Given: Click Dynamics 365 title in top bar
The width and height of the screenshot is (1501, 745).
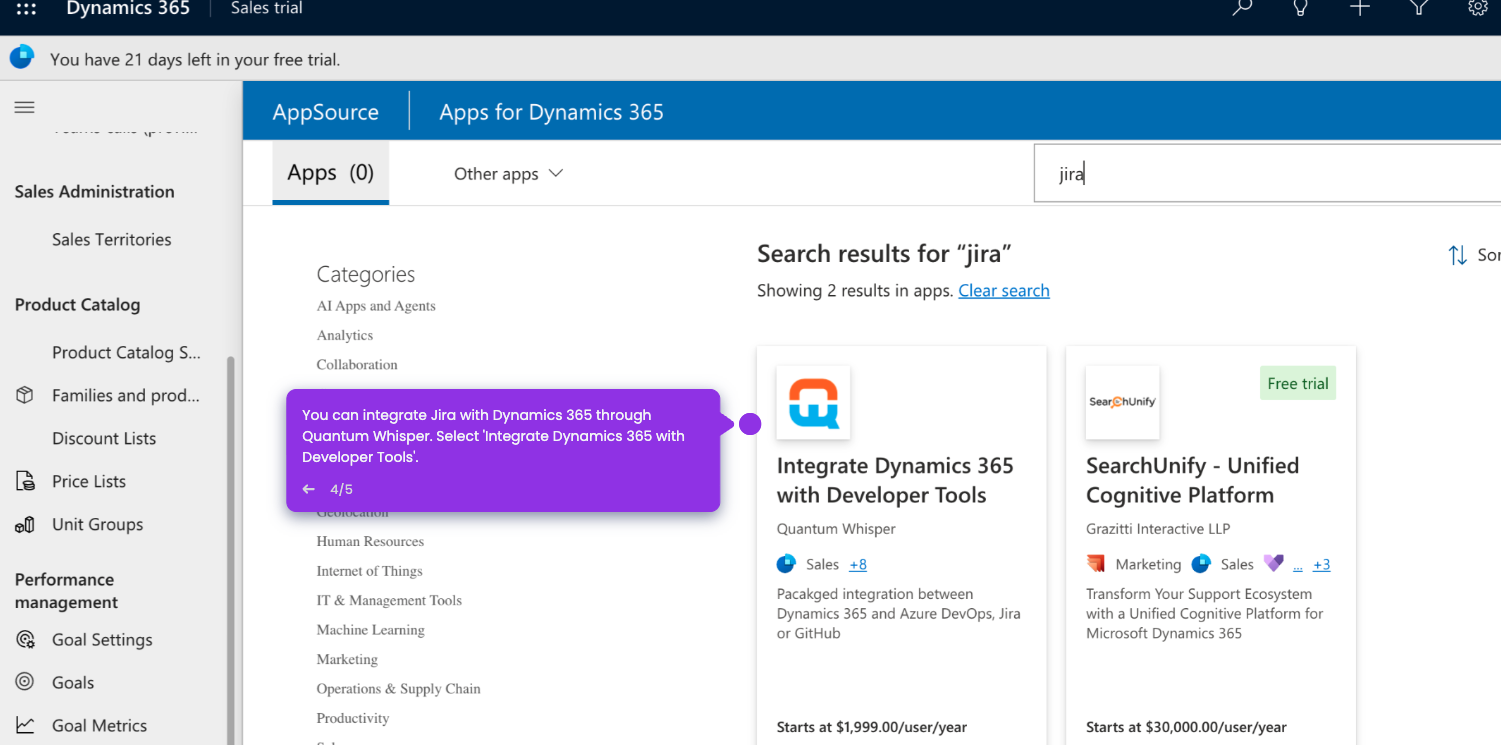Looking at the screenshot, I should click(128, 8).
